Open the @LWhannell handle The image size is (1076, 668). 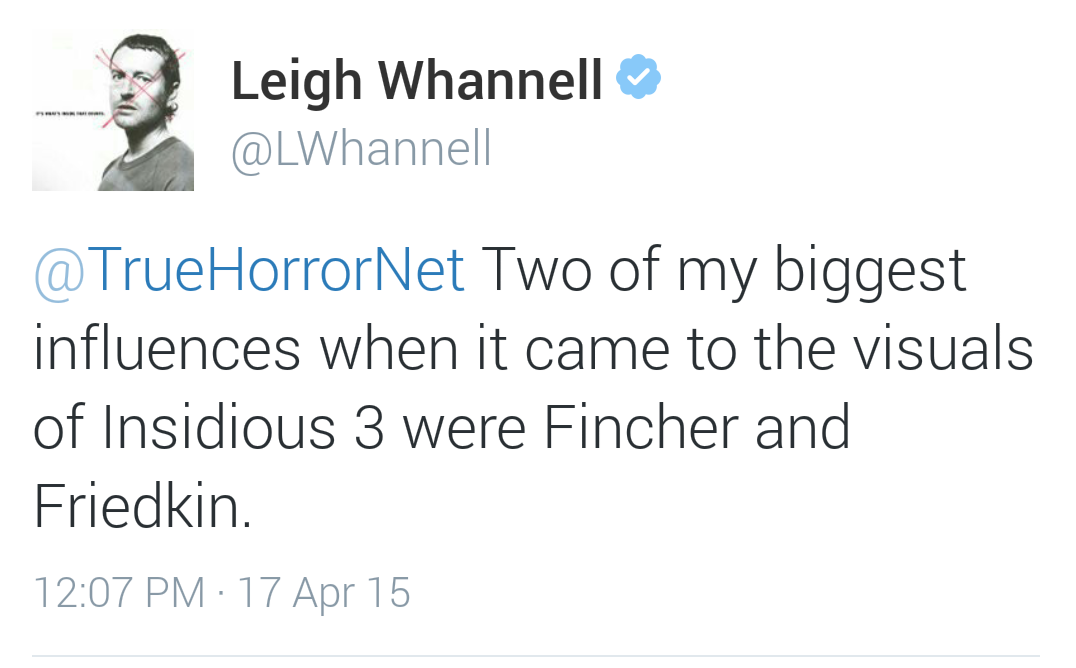pyautogui.click(x=361, y=149)
